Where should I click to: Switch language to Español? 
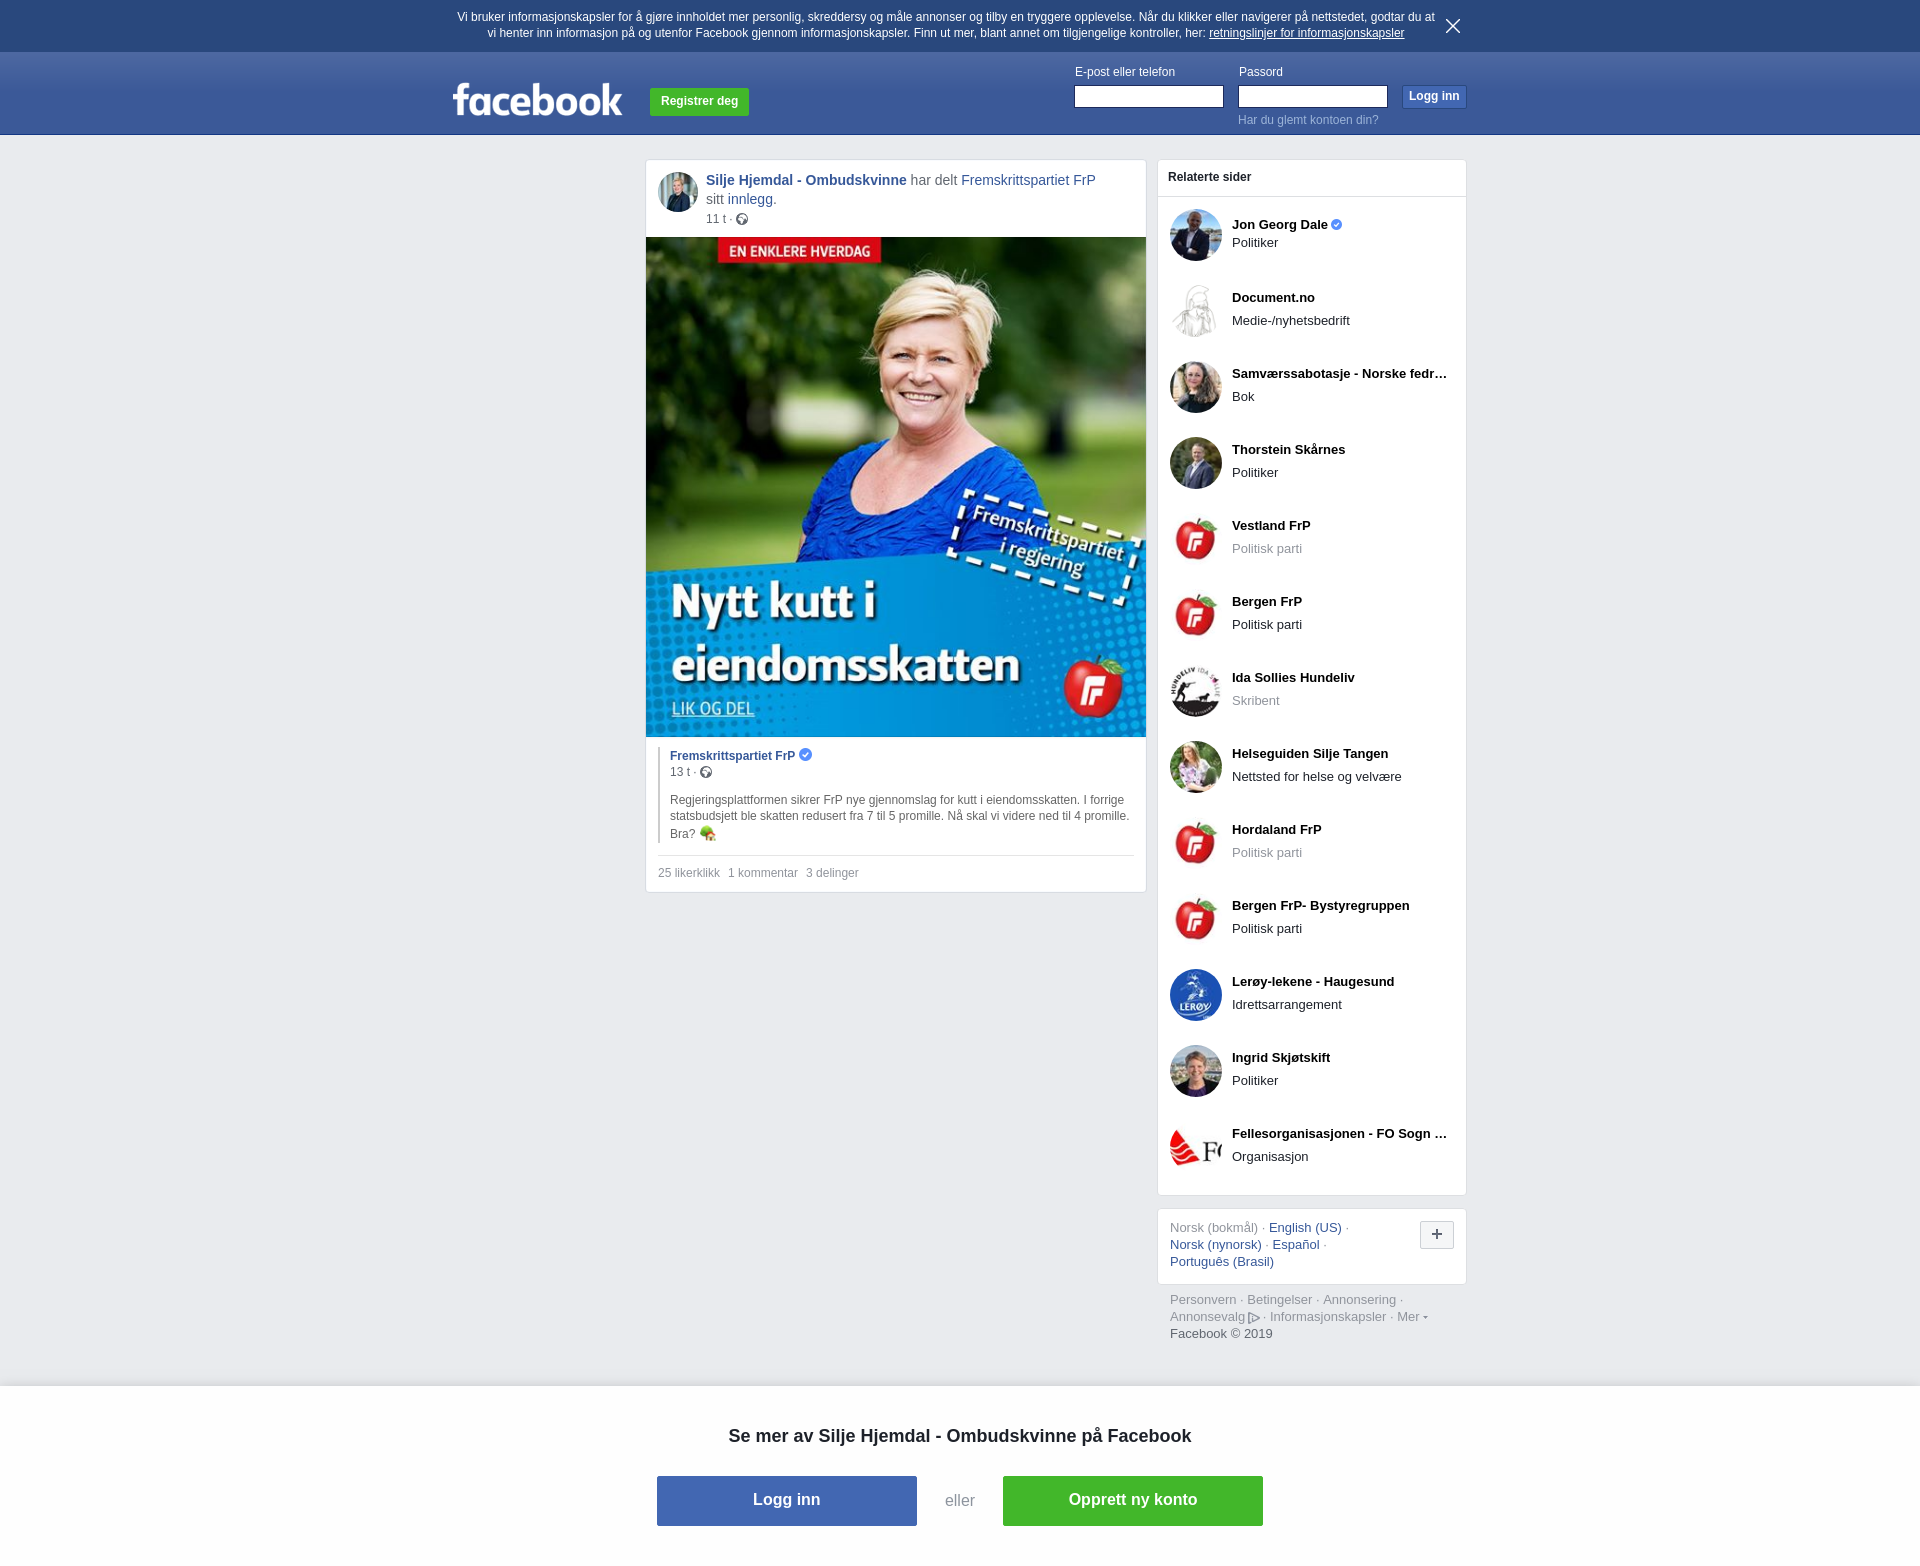click(1296, 1245)
